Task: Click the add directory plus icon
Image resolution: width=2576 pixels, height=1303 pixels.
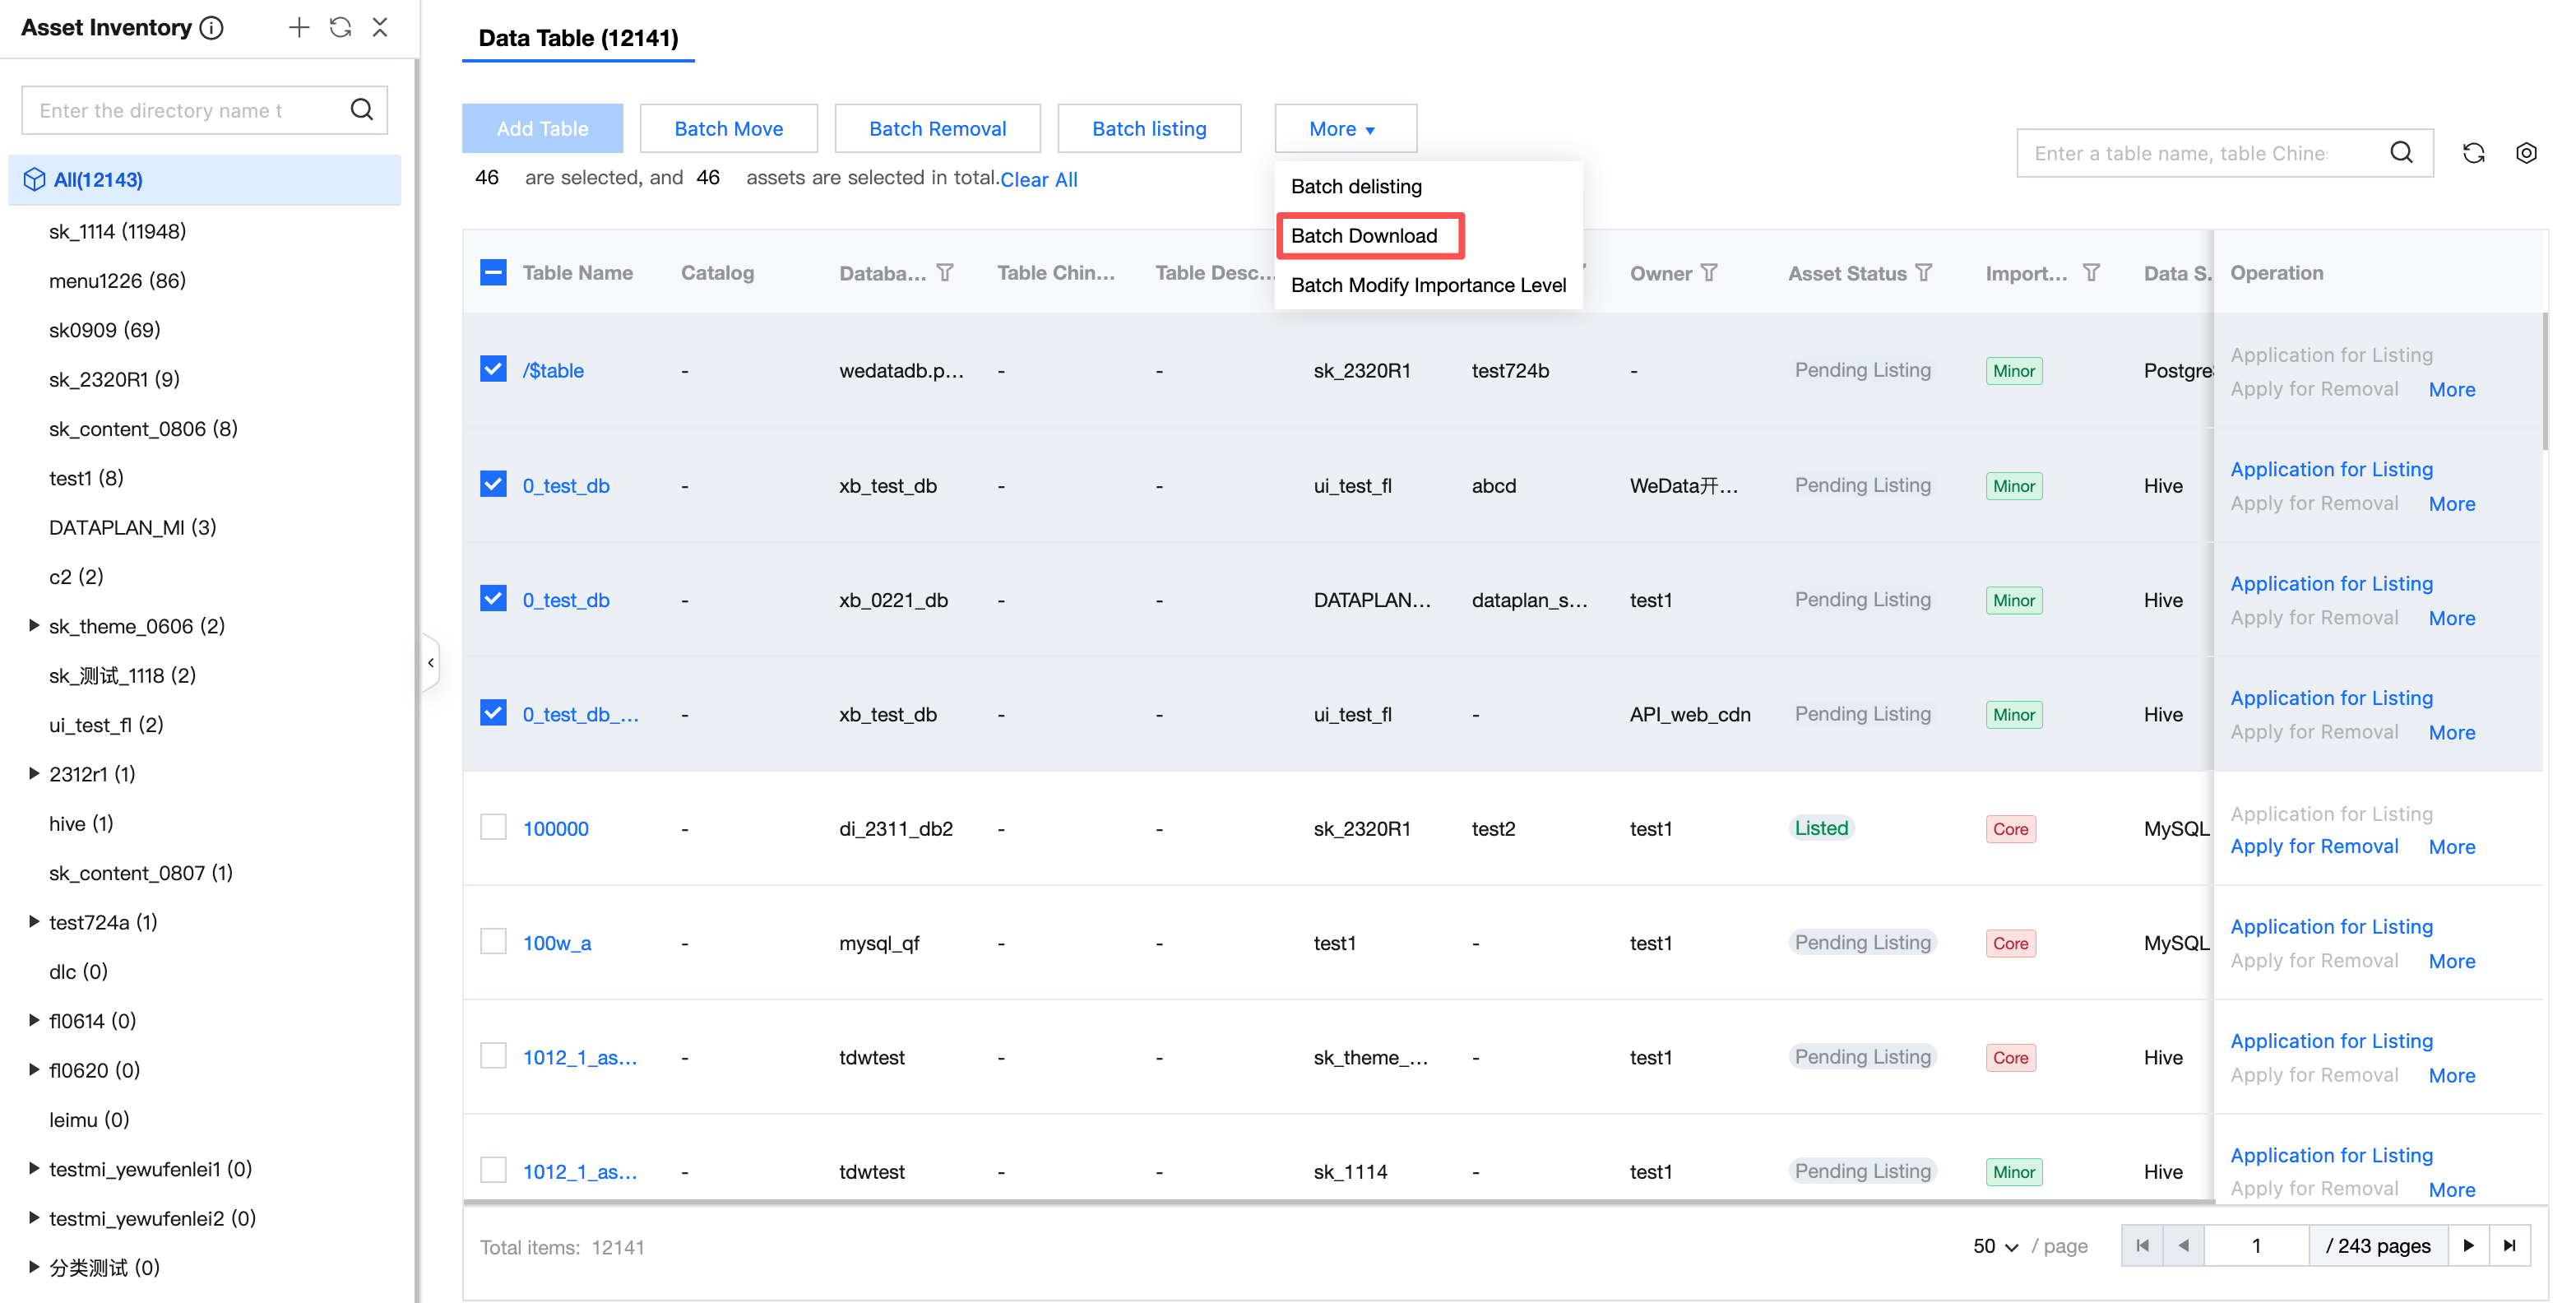Action: pos(298,27)
